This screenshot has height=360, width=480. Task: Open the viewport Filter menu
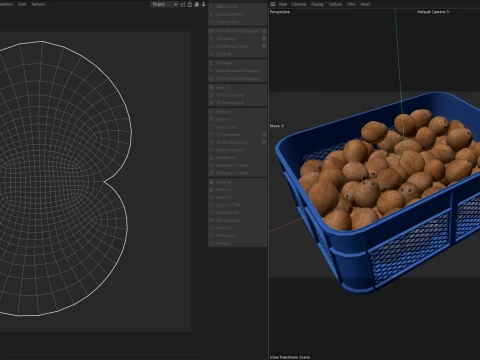tap(351, 4)
